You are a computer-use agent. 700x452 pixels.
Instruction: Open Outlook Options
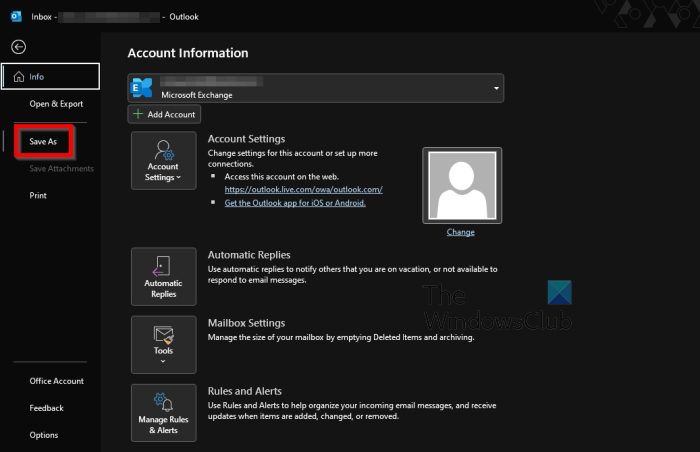(44, 435)
